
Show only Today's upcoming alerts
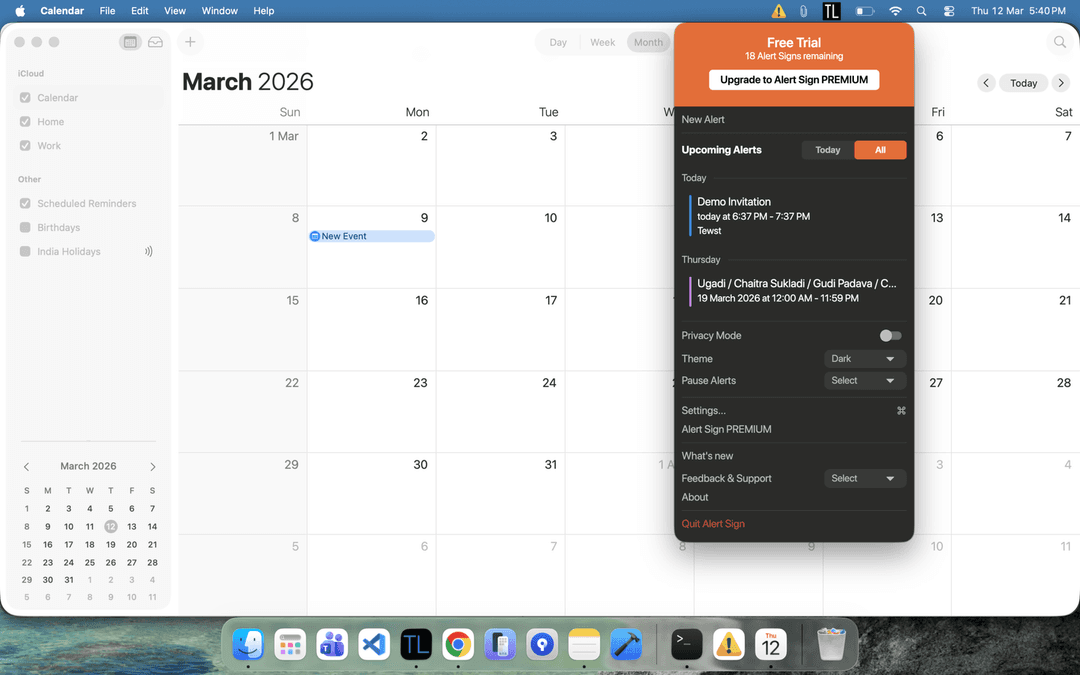click(828, 150)
